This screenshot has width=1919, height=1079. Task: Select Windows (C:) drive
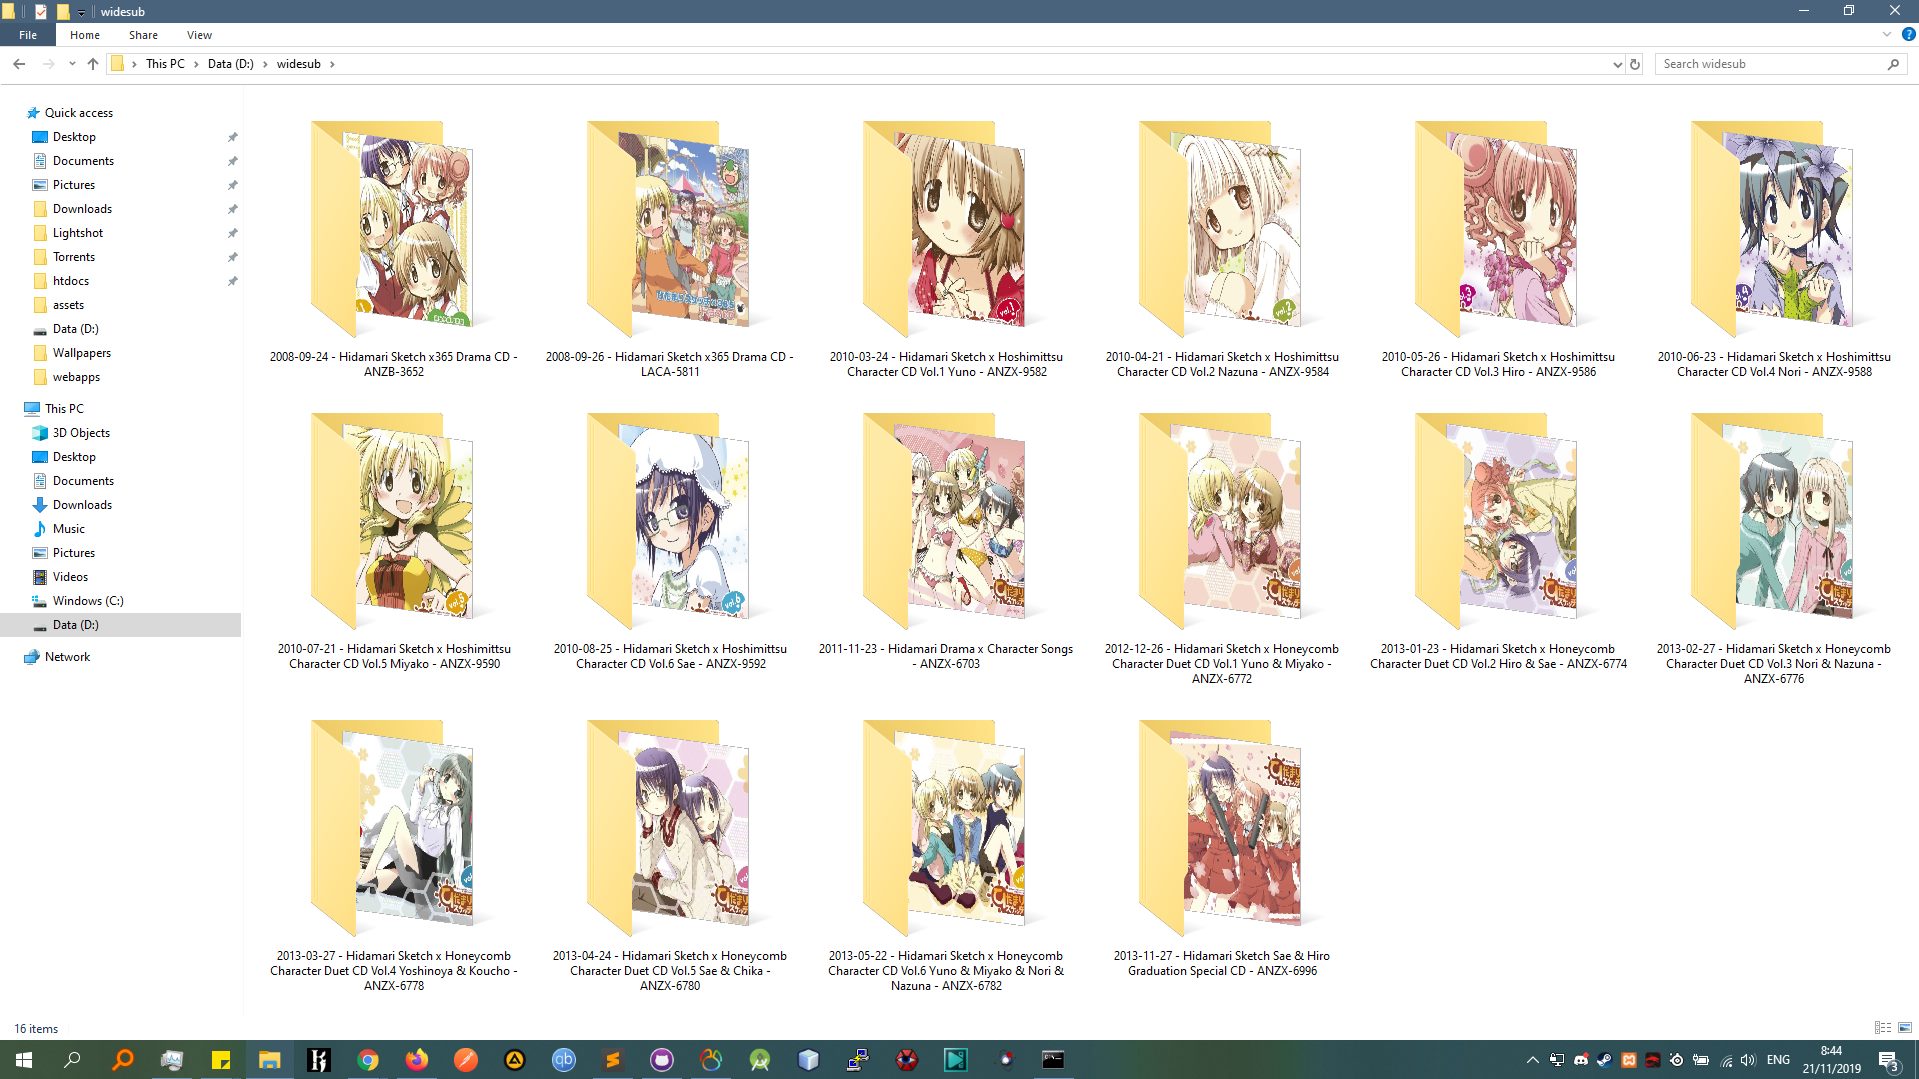[x=88, y=601]
